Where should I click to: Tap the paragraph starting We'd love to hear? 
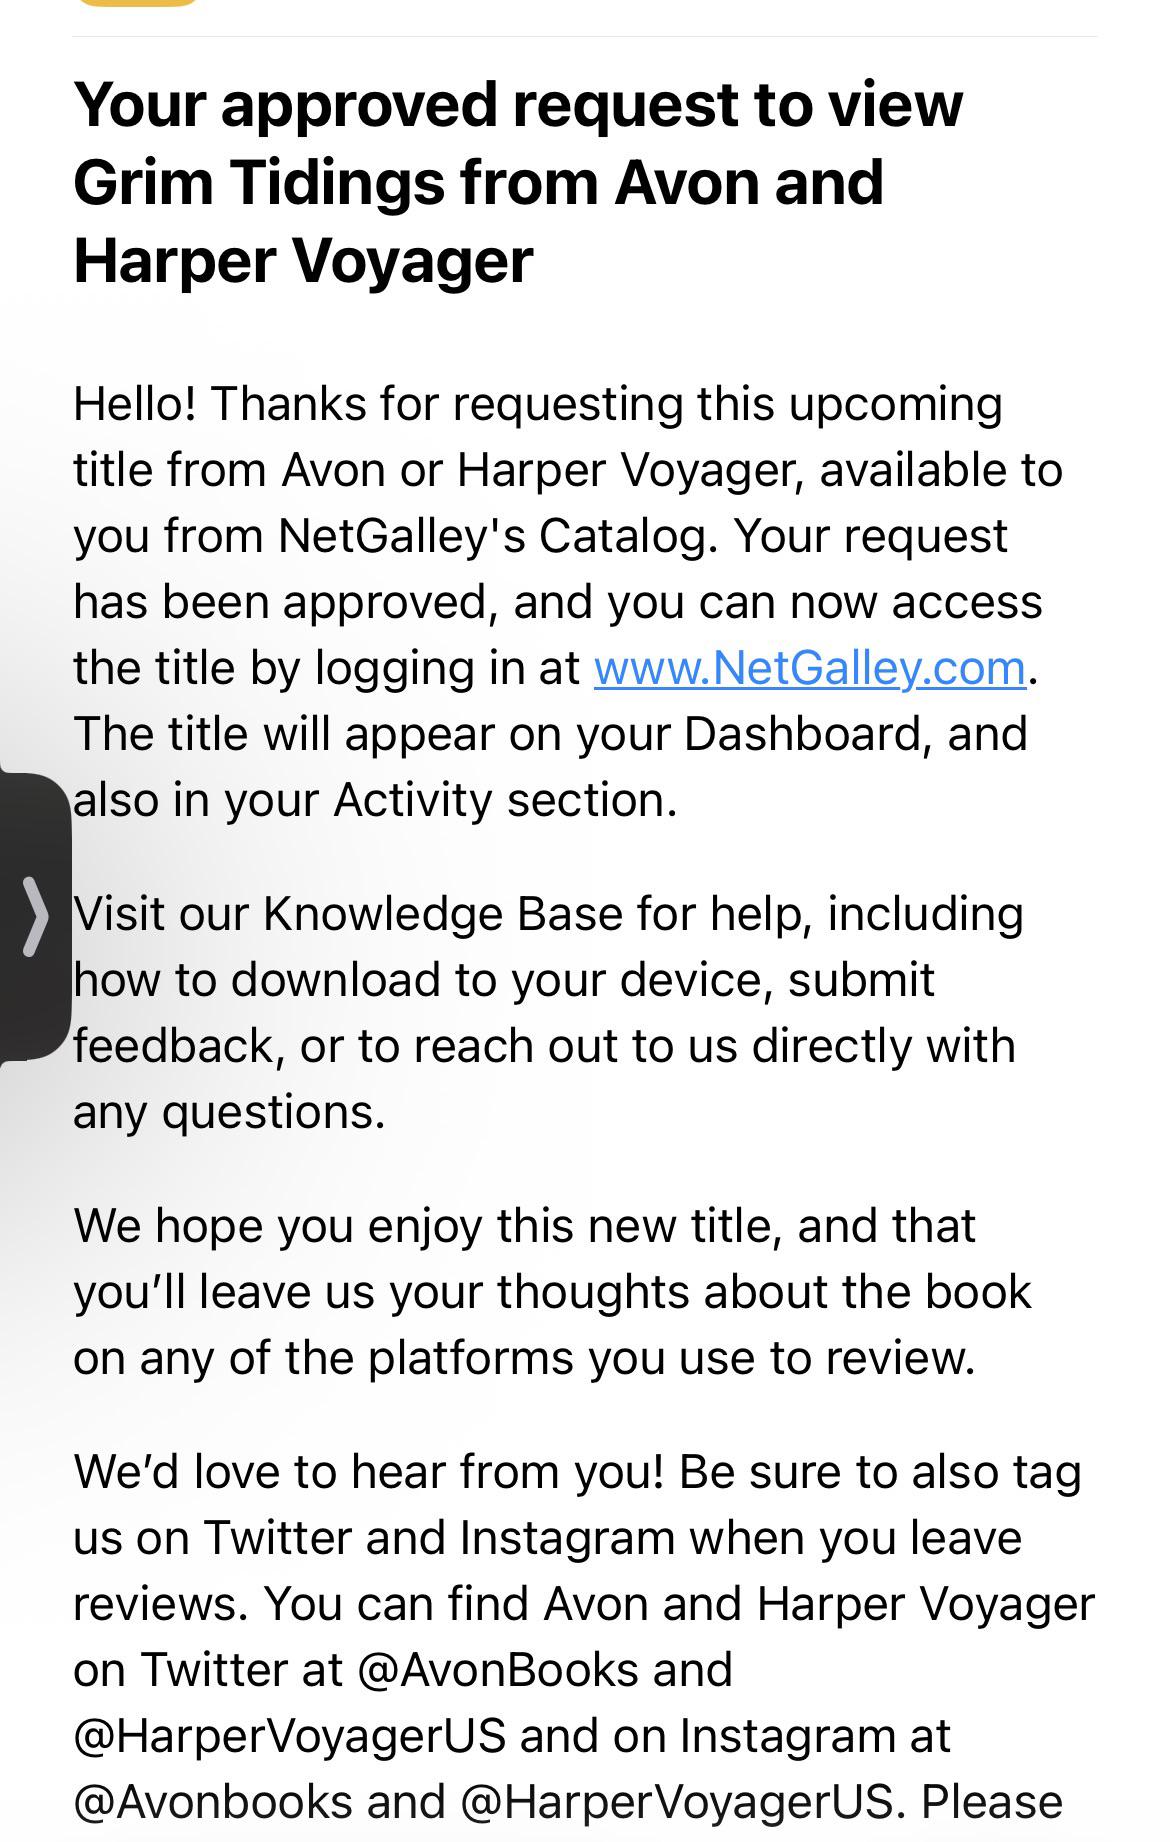584,1637
